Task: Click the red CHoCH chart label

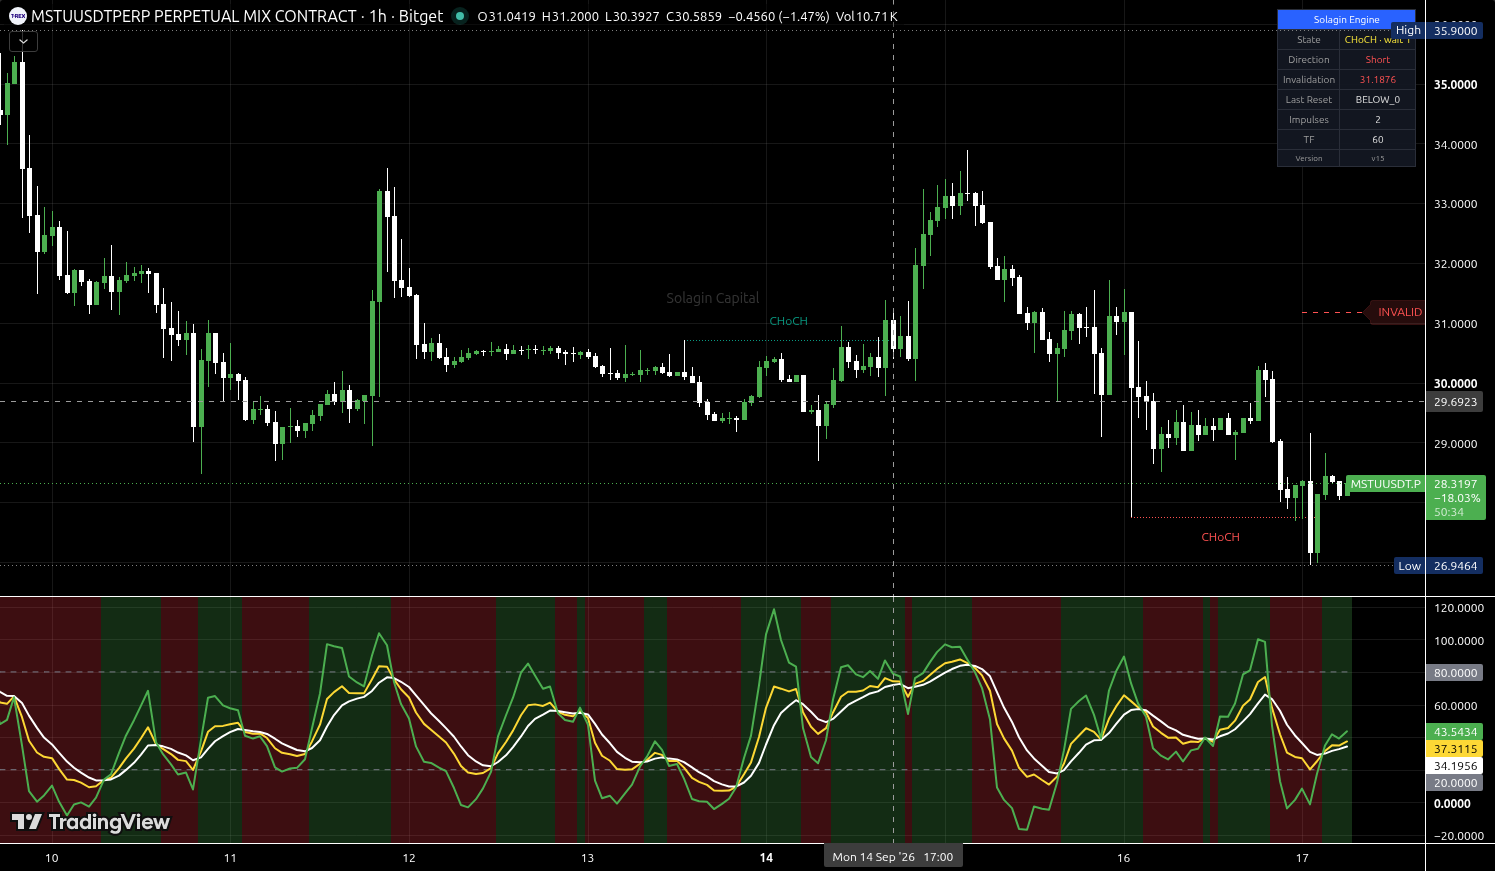Action: (1220, 537)
